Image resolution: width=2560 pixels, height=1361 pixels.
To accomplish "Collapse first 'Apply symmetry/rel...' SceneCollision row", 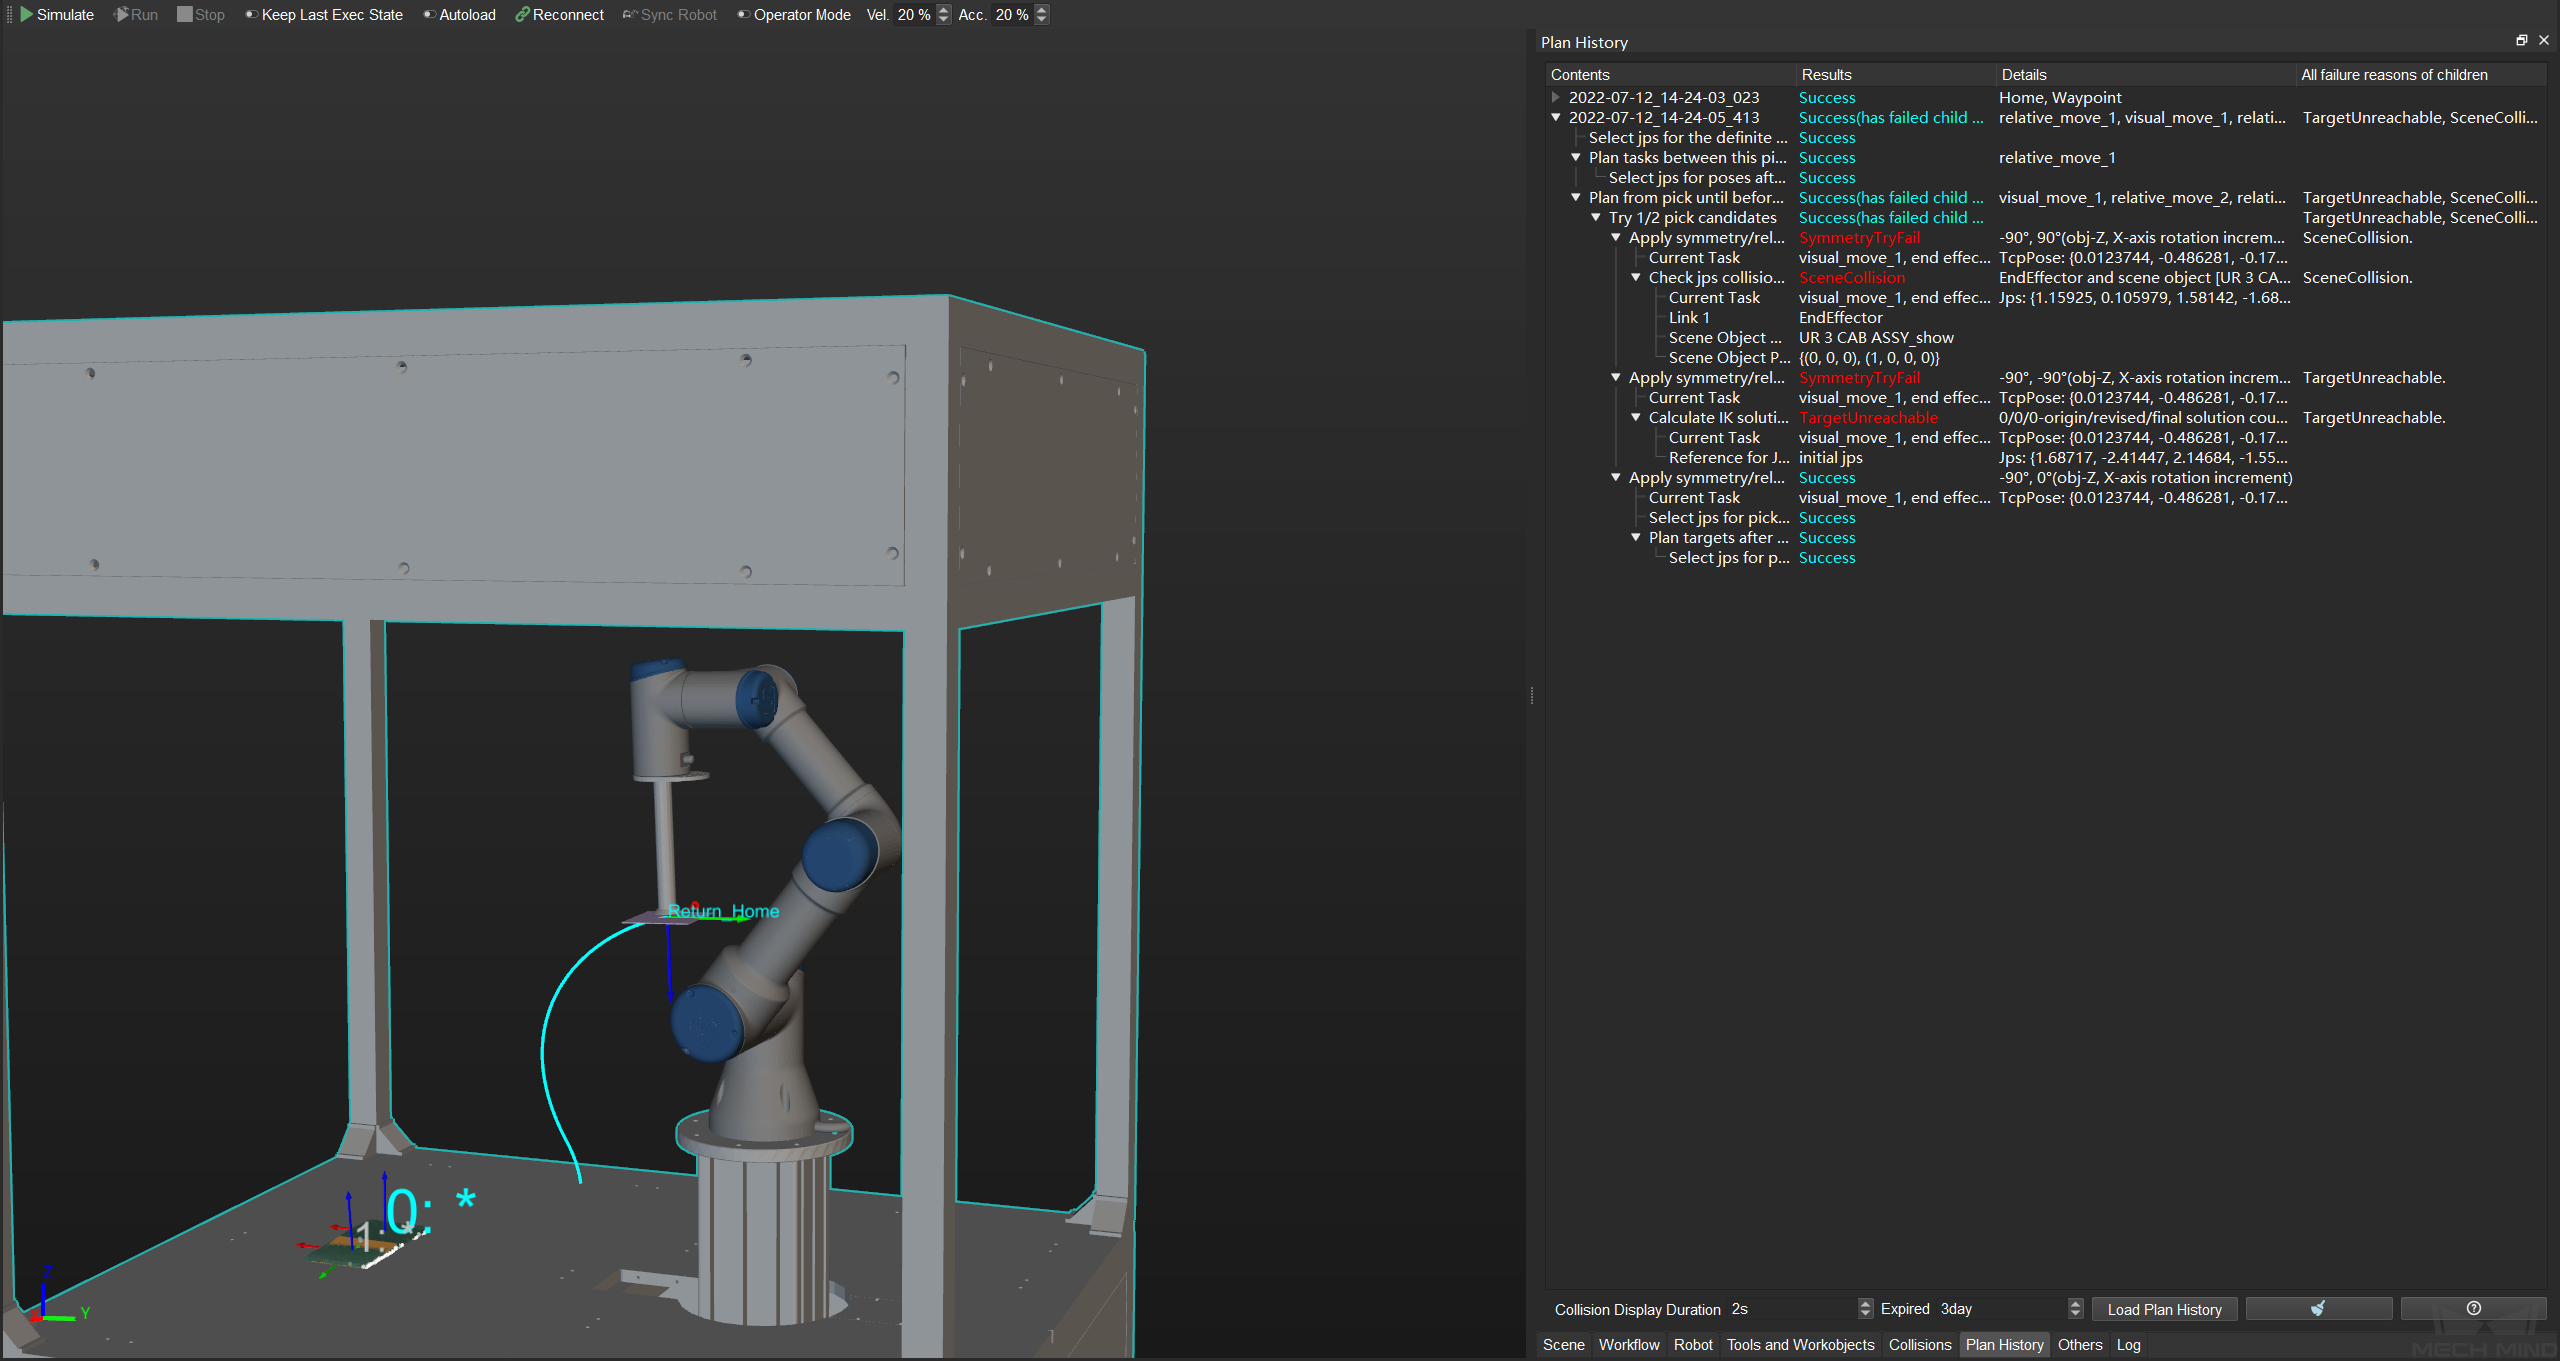I will click(1616, 238).
